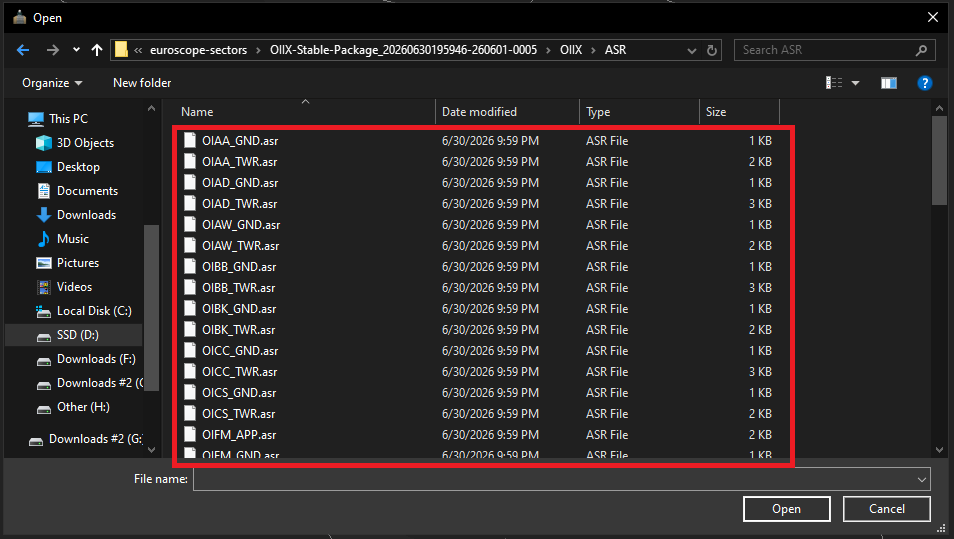Select the file OIBK_GND.asr
This screenshot has height=539, width=954.
click(238, 308)
